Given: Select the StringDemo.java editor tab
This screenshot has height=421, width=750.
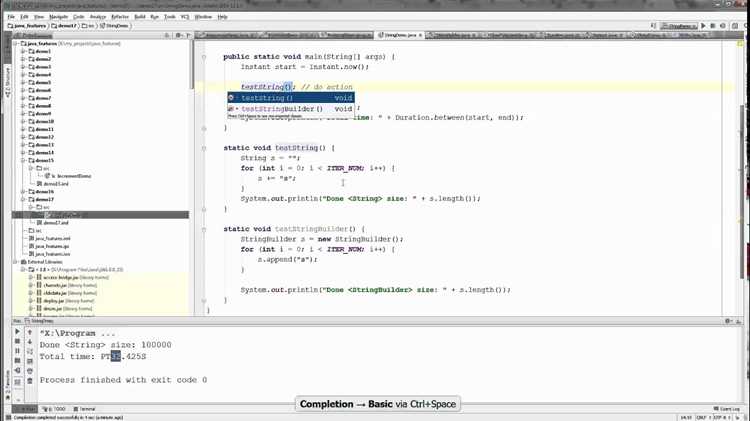Looking at the screenshot, I should click(x=400, y=35).
